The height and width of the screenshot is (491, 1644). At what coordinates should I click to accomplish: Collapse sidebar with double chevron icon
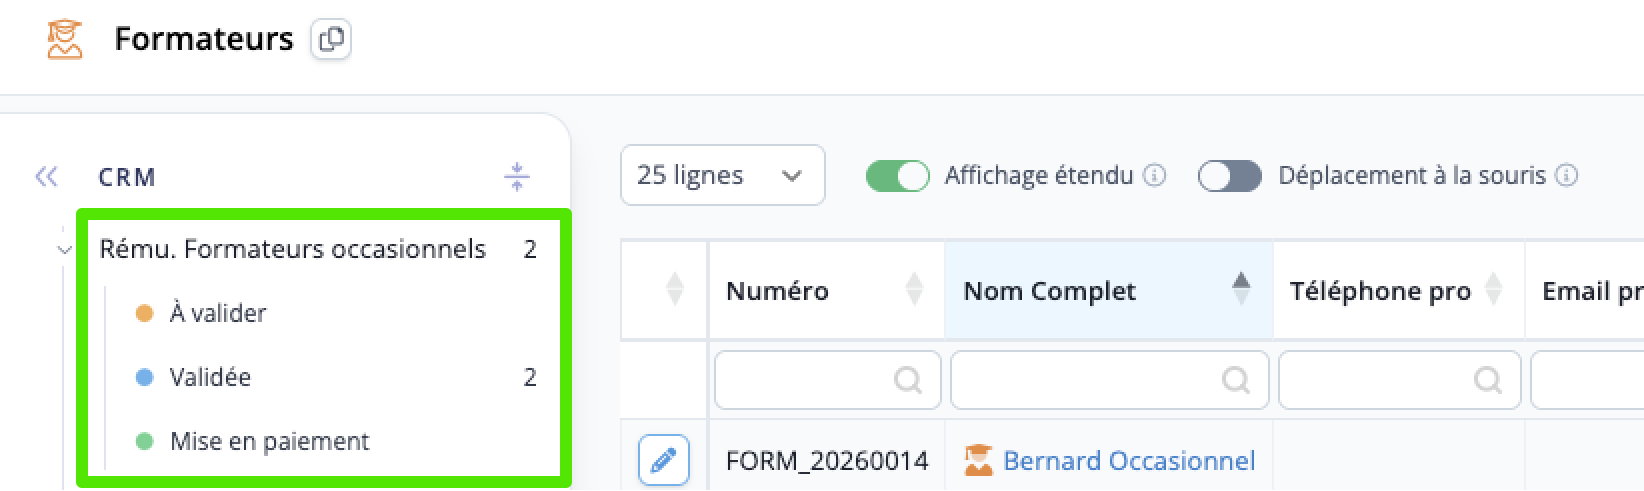(46, 177)
